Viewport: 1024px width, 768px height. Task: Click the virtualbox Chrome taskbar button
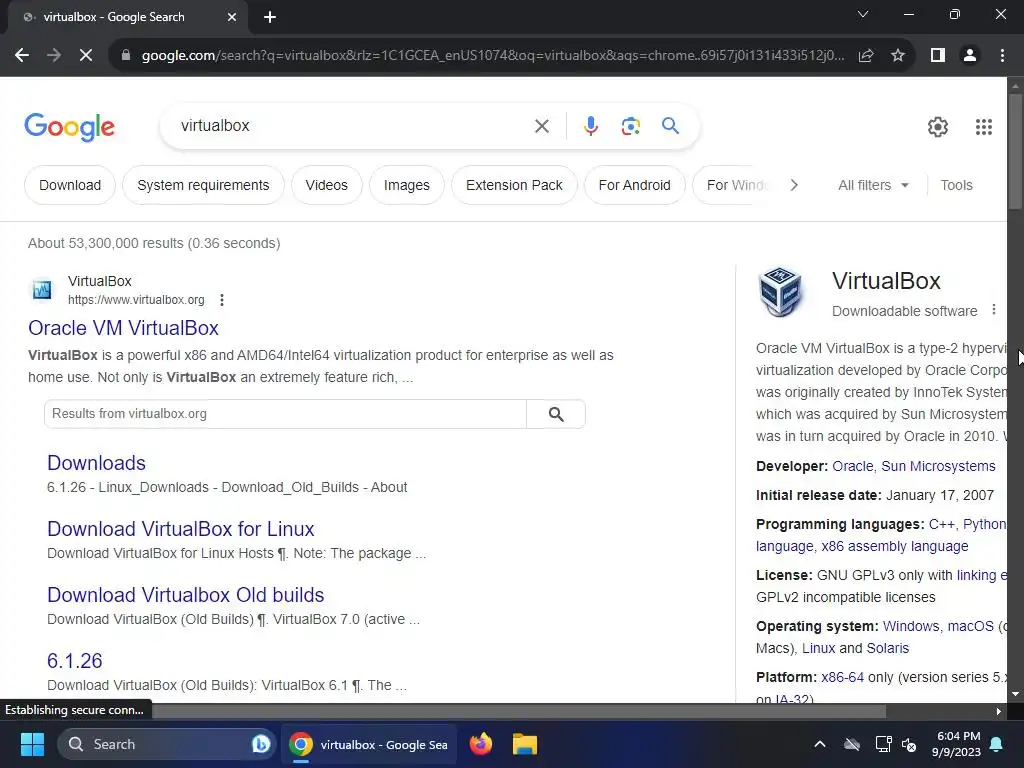pyautogui.click(x=370, y=744)
